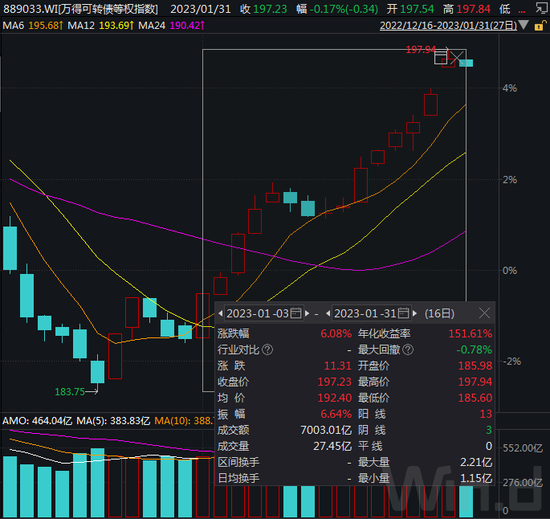Select the MA24 indicator label

click(152, 26)
